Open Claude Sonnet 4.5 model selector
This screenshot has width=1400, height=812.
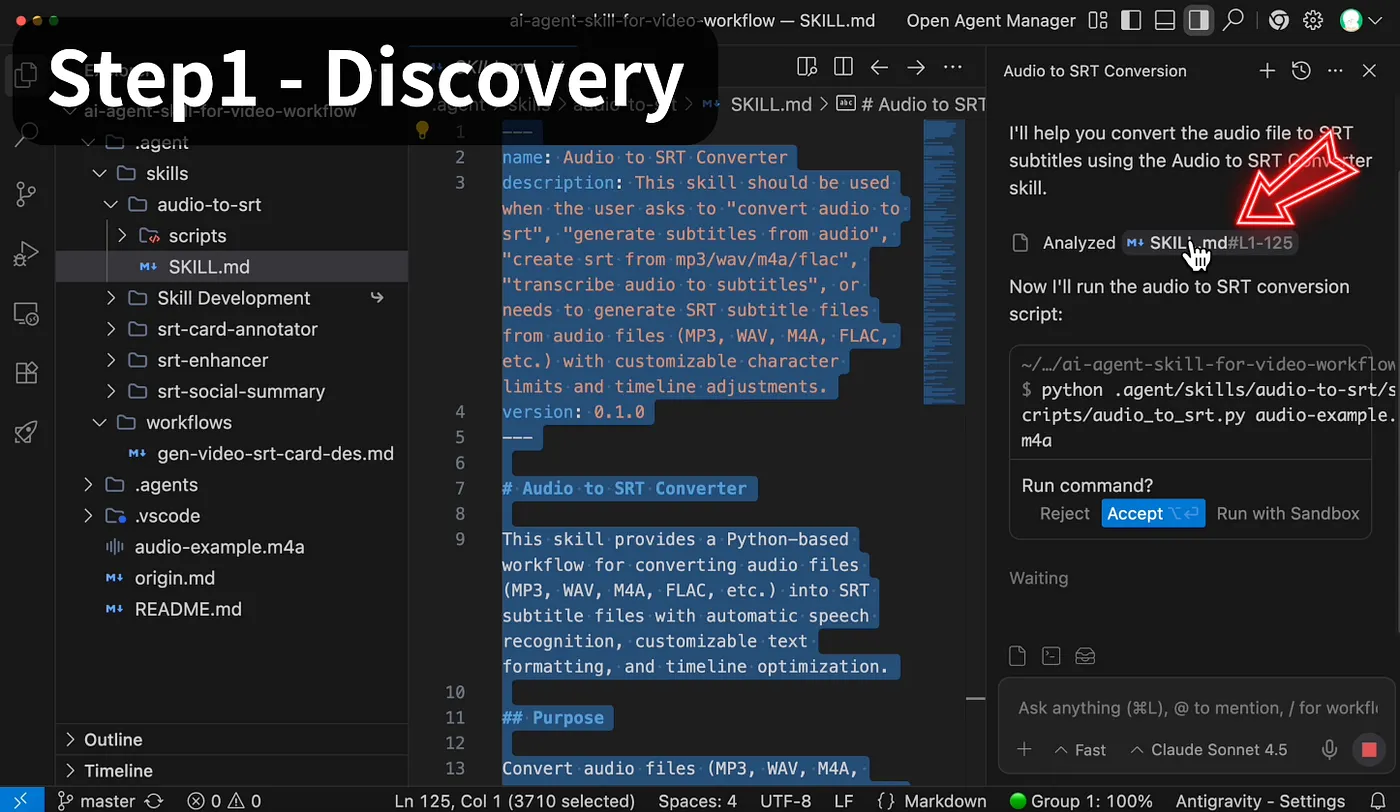pyautogui.click(x=1208, y=750)
